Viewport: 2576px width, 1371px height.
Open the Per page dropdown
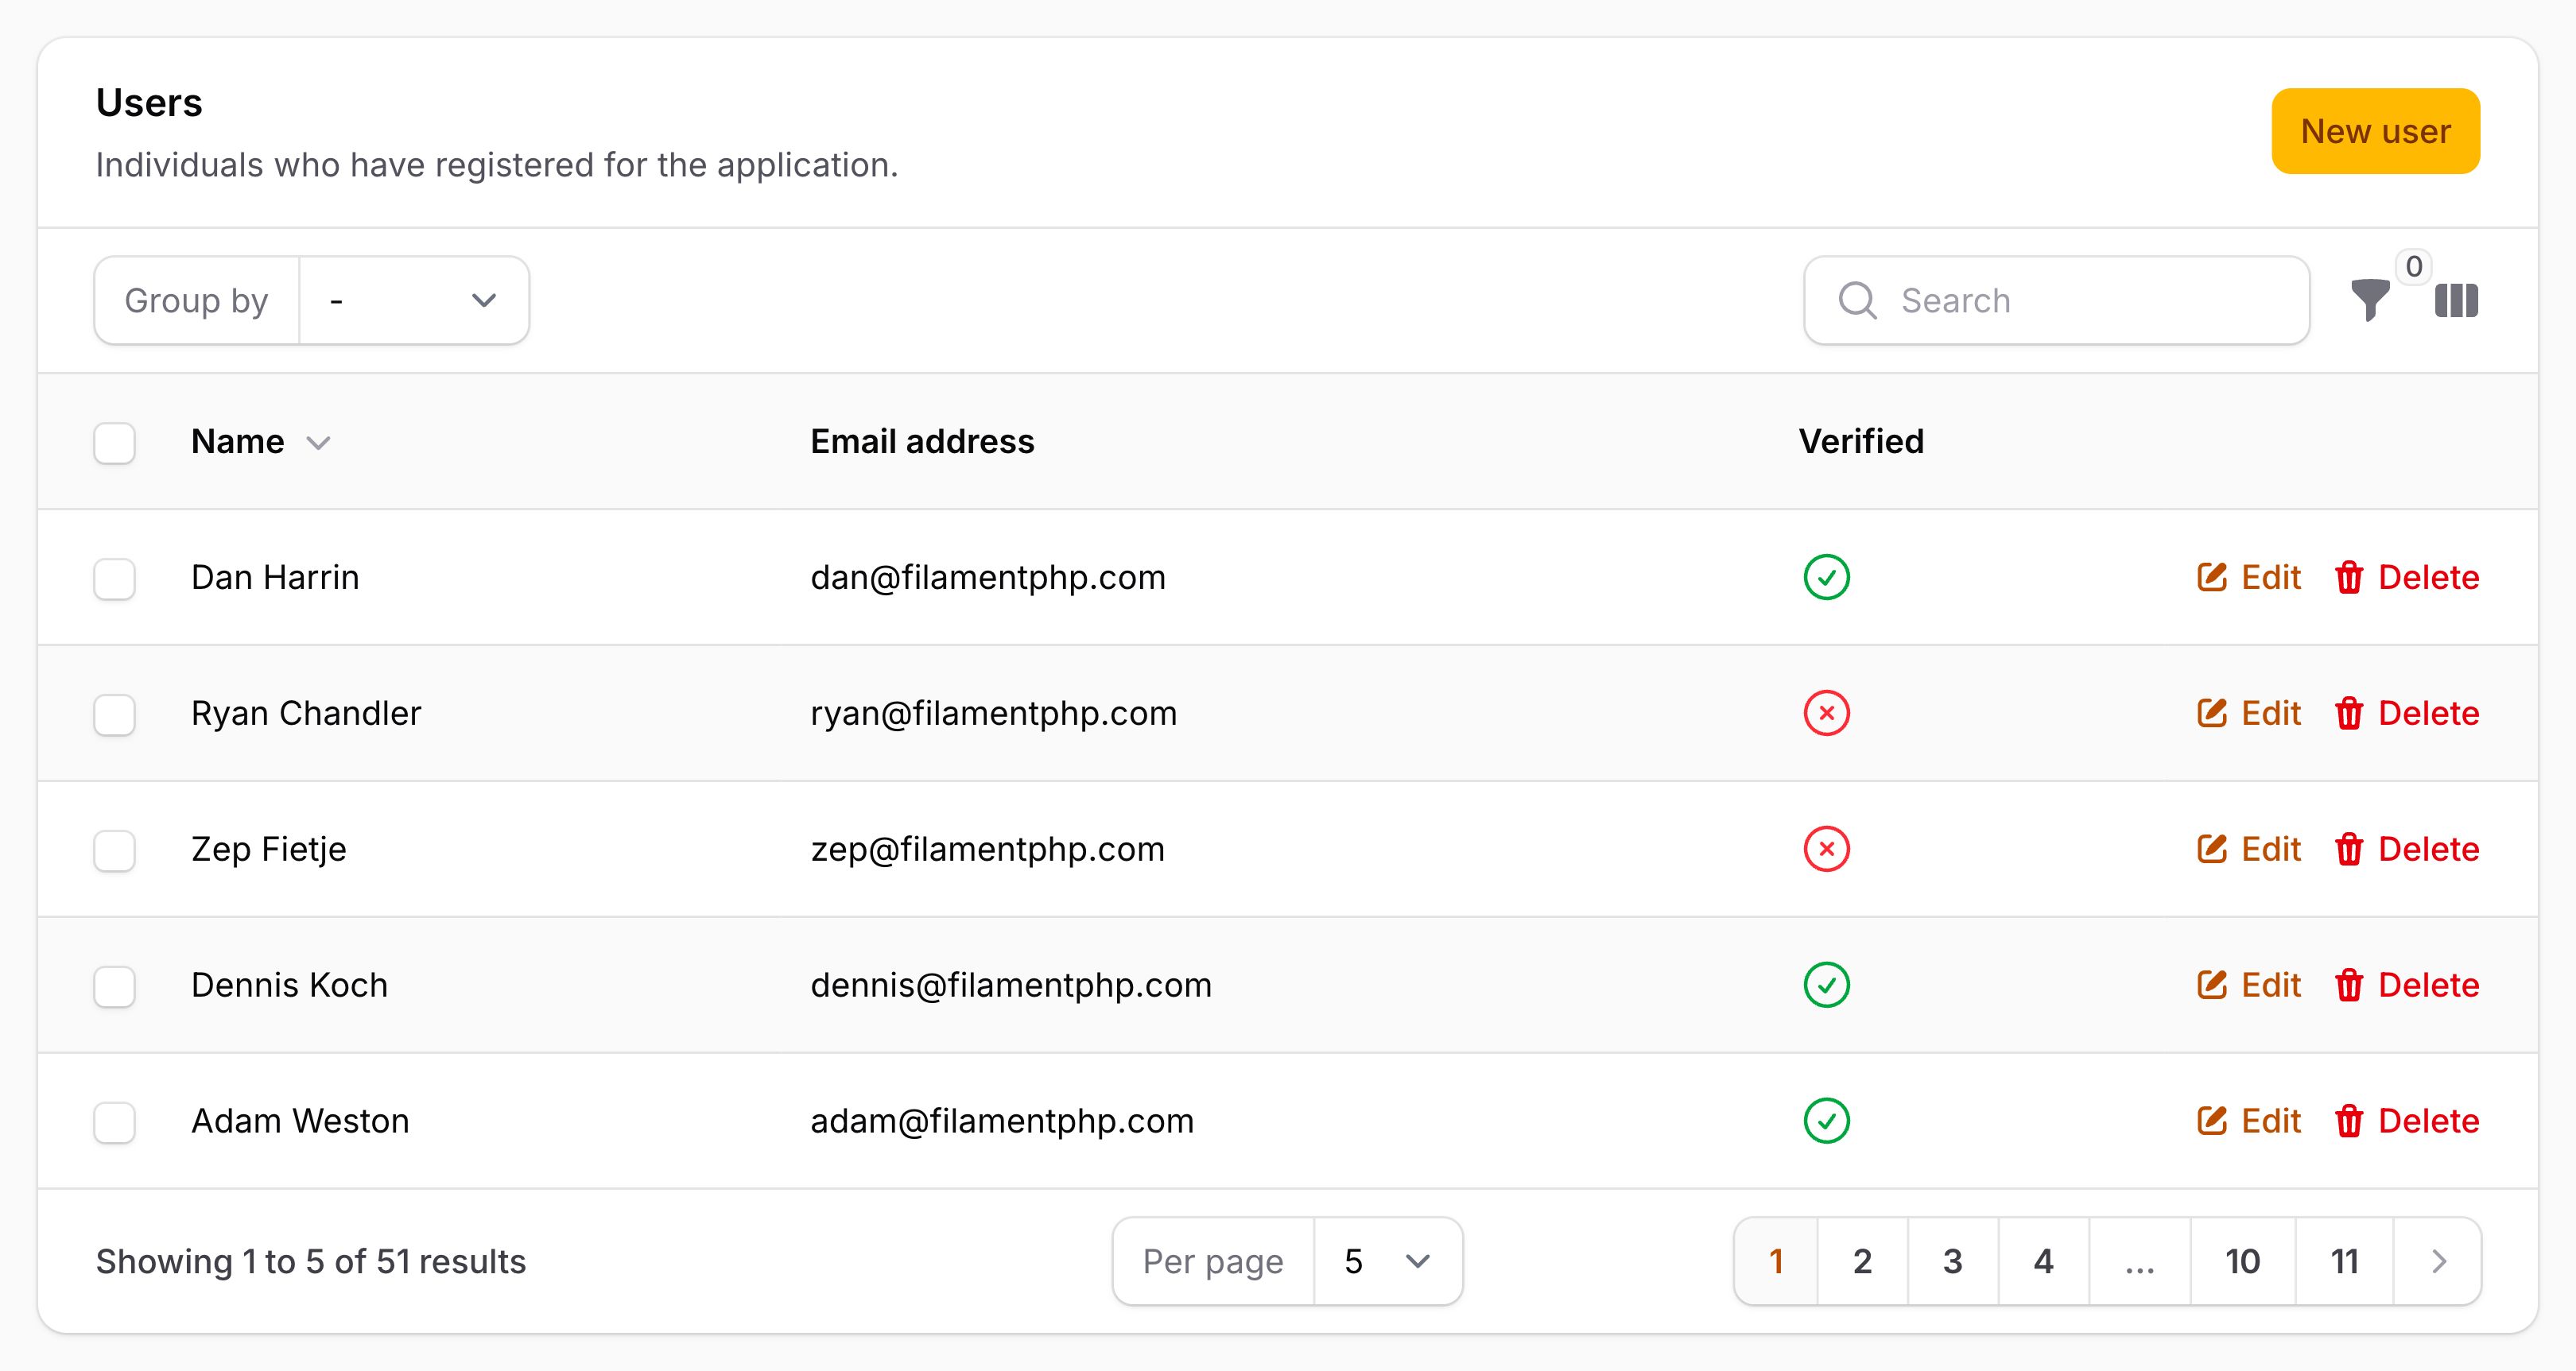(x=1388, y=1261)
